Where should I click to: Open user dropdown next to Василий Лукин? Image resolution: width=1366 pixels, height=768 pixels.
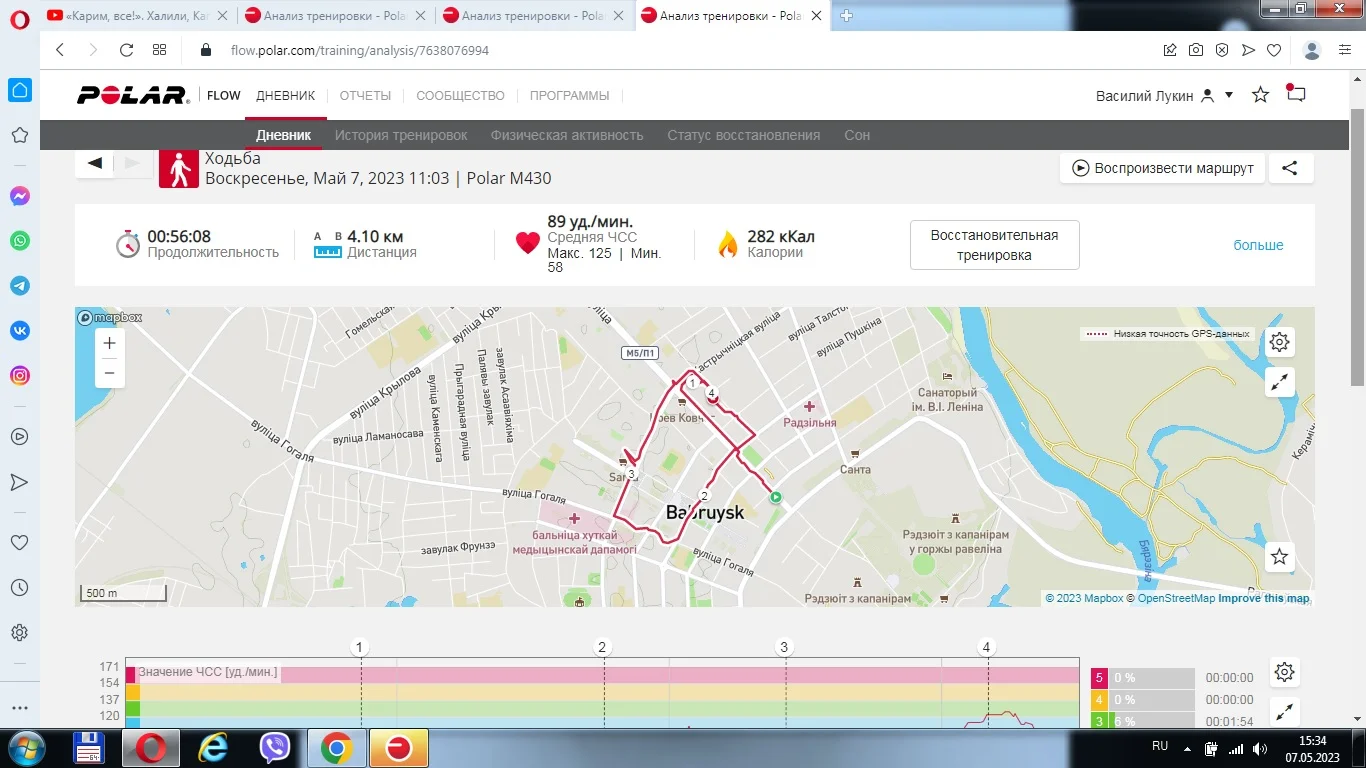point(1229,95)
